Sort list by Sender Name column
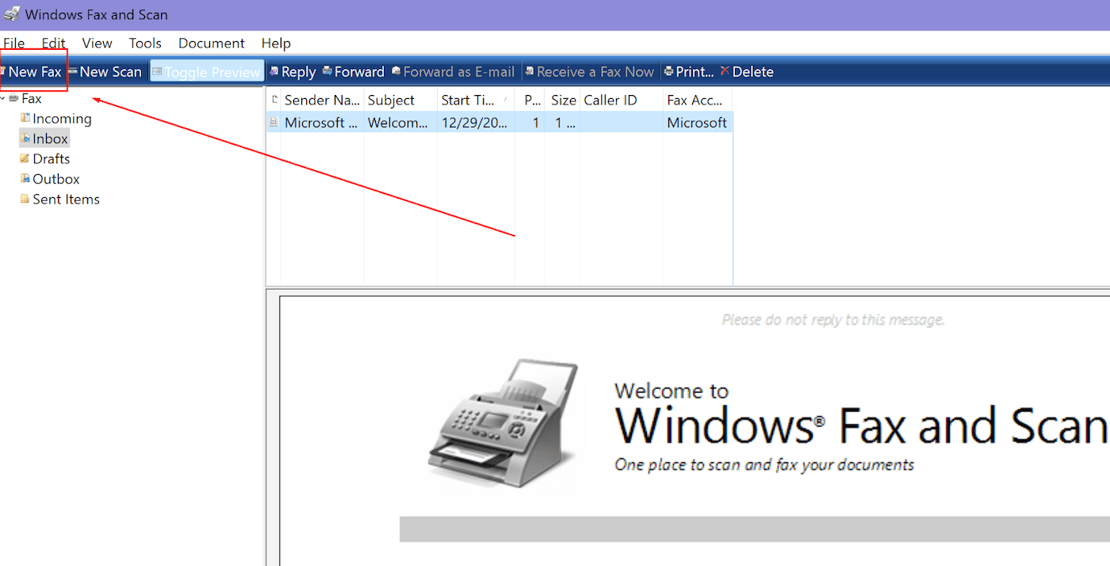 320,100
